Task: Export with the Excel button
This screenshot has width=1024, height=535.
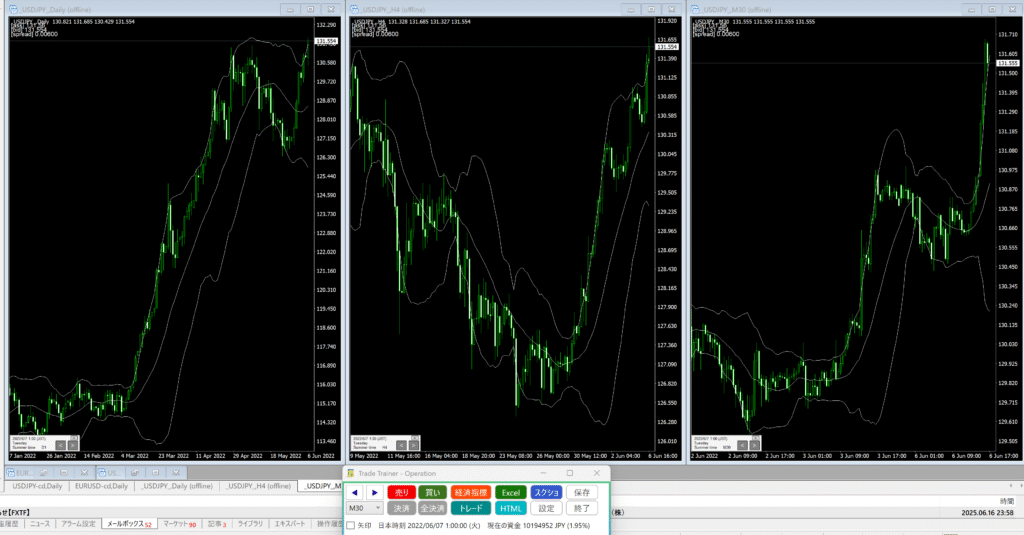Action: (x=511, y=493)
